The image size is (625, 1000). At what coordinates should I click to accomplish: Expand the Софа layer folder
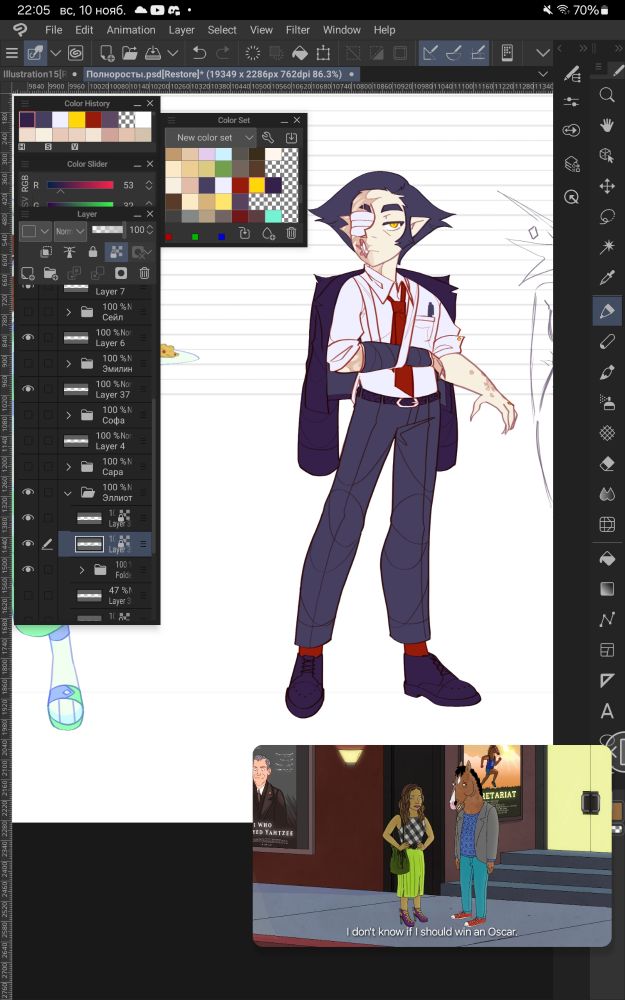click(x=68, y=415)
